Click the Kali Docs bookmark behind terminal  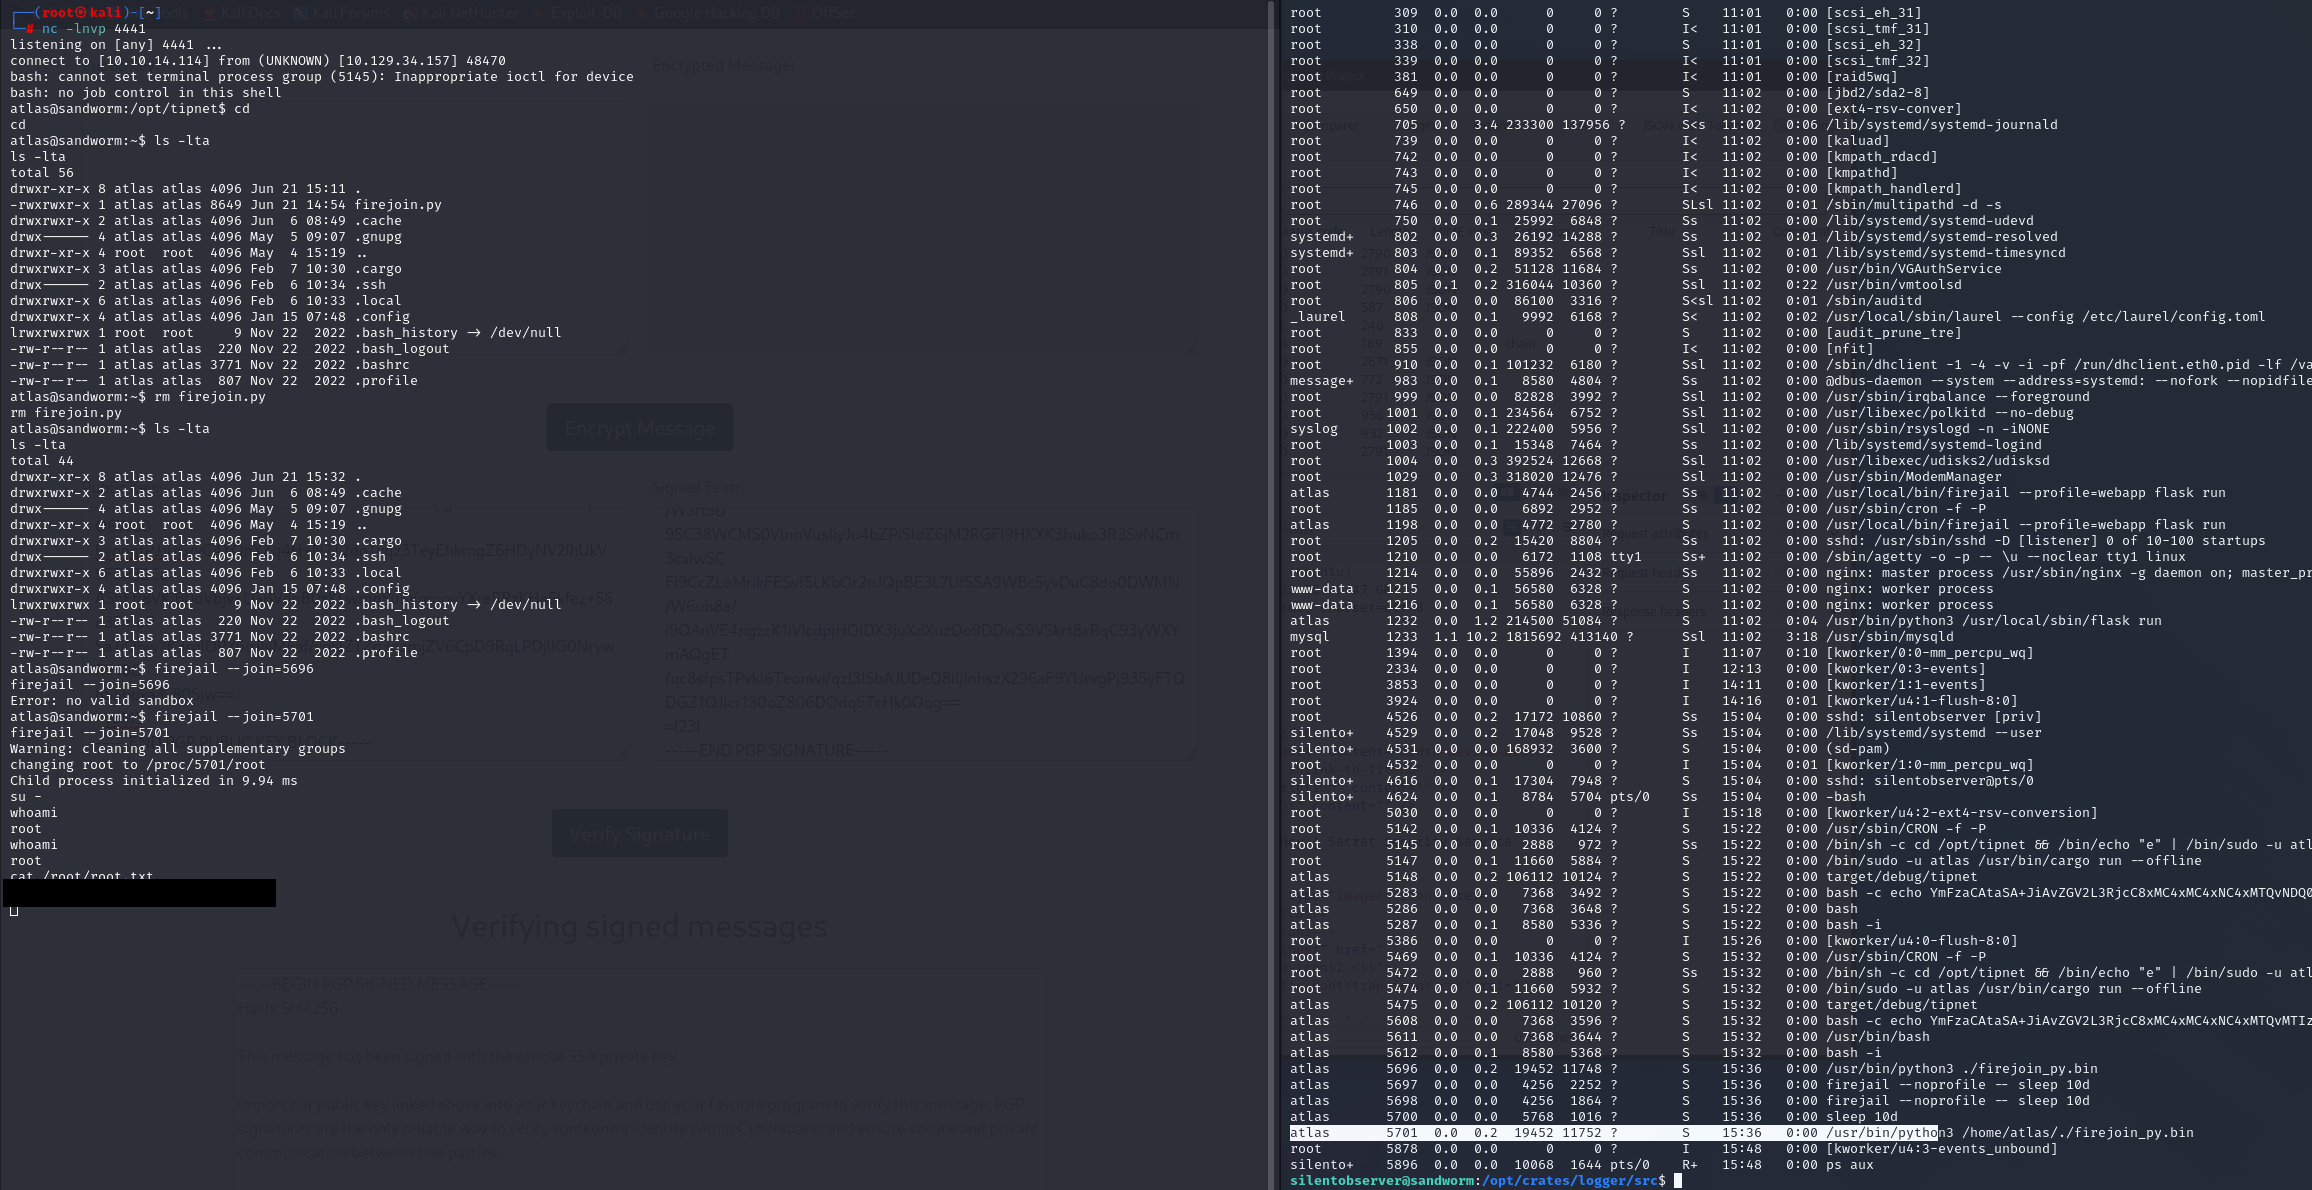tap(243, 13)
